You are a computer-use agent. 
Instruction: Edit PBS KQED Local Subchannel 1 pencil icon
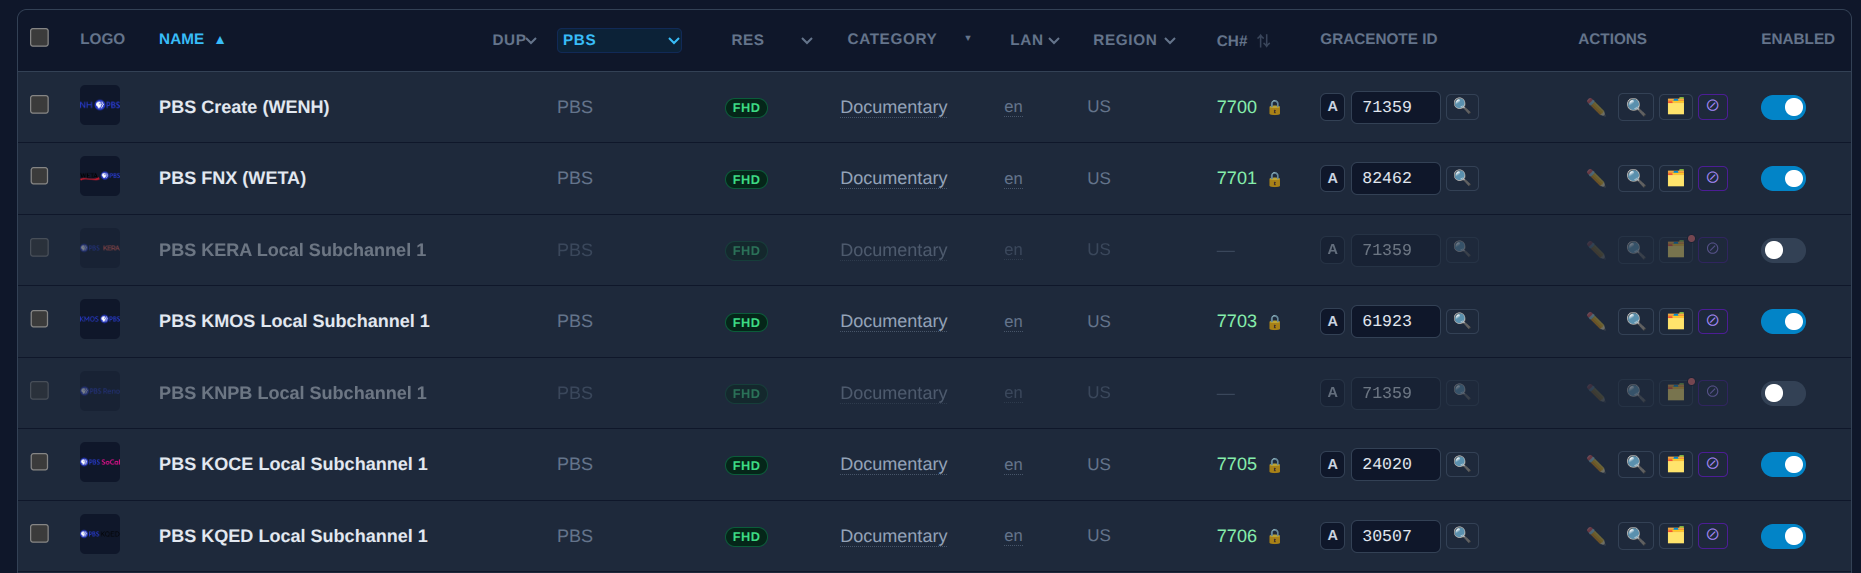(1596, 536)
